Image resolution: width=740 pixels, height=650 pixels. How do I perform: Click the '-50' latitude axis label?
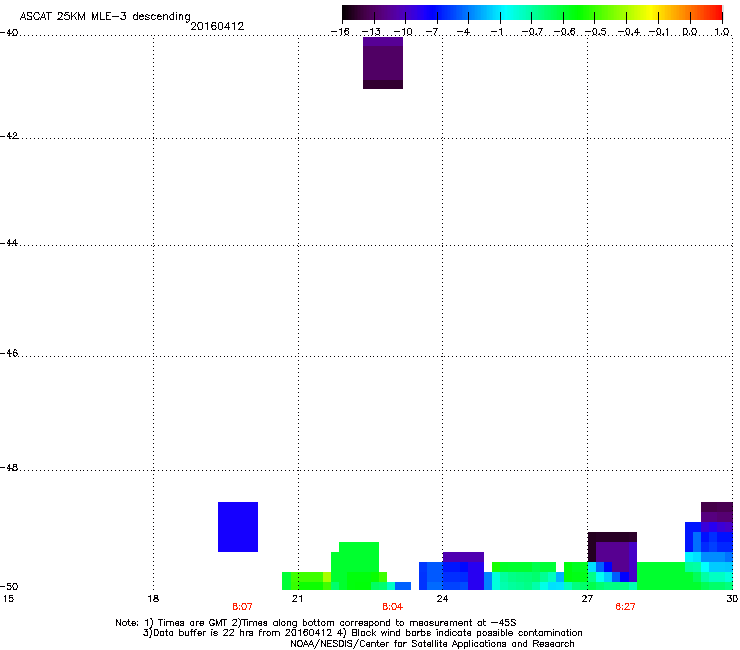point(9,586)
